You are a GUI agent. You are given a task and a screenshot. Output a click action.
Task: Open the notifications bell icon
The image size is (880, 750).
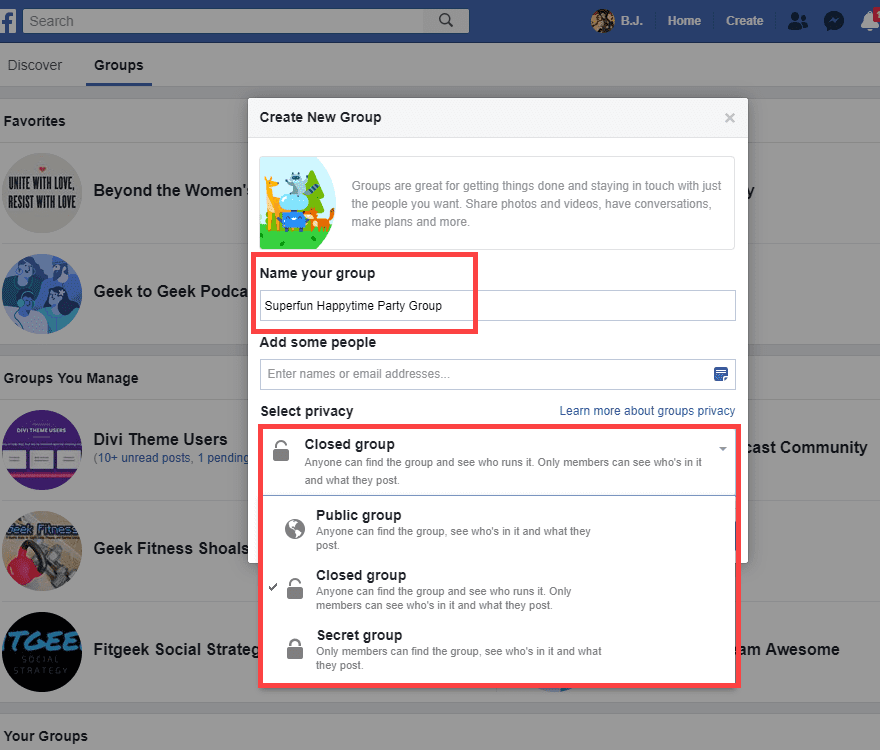pyautogui.click(x=868, y=20)
